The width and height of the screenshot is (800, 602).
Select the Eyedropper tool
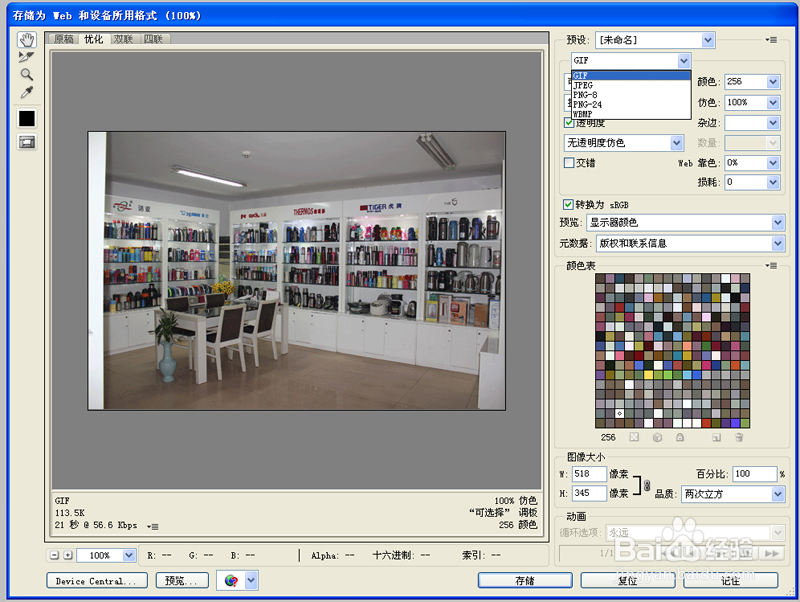coord(27,92)
